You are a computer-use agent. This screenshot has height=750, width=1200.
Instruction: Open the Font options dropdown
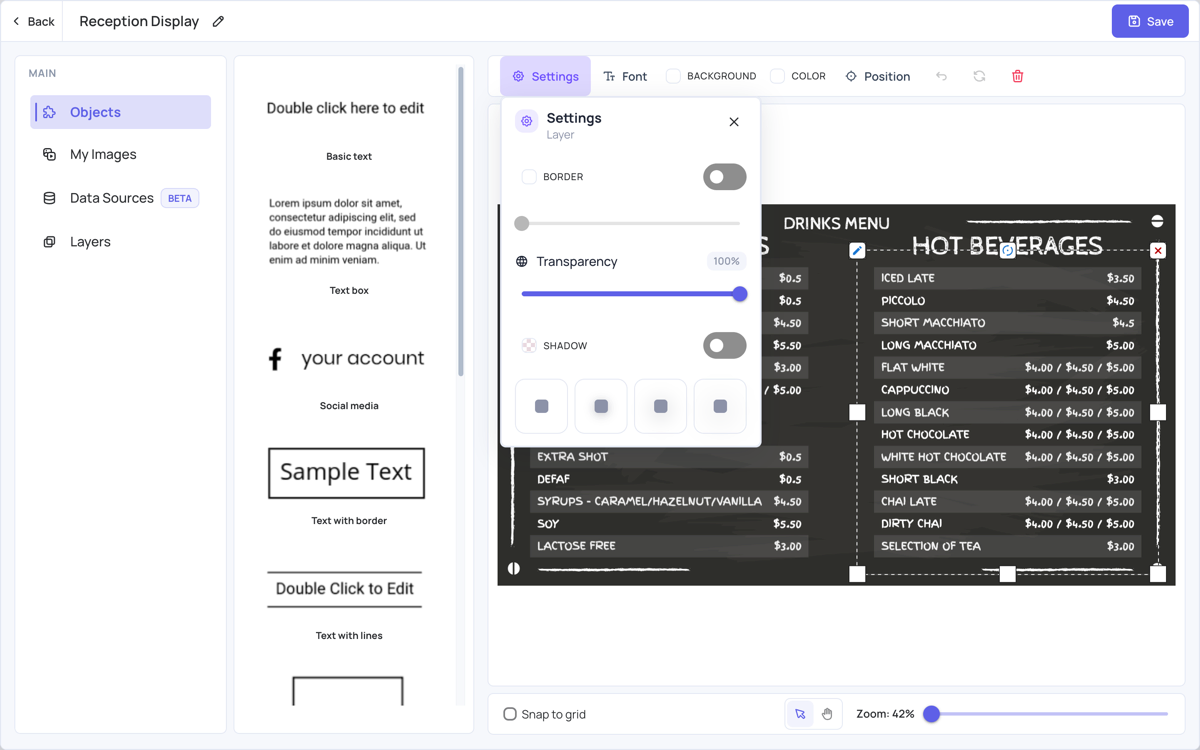point(625,76)
